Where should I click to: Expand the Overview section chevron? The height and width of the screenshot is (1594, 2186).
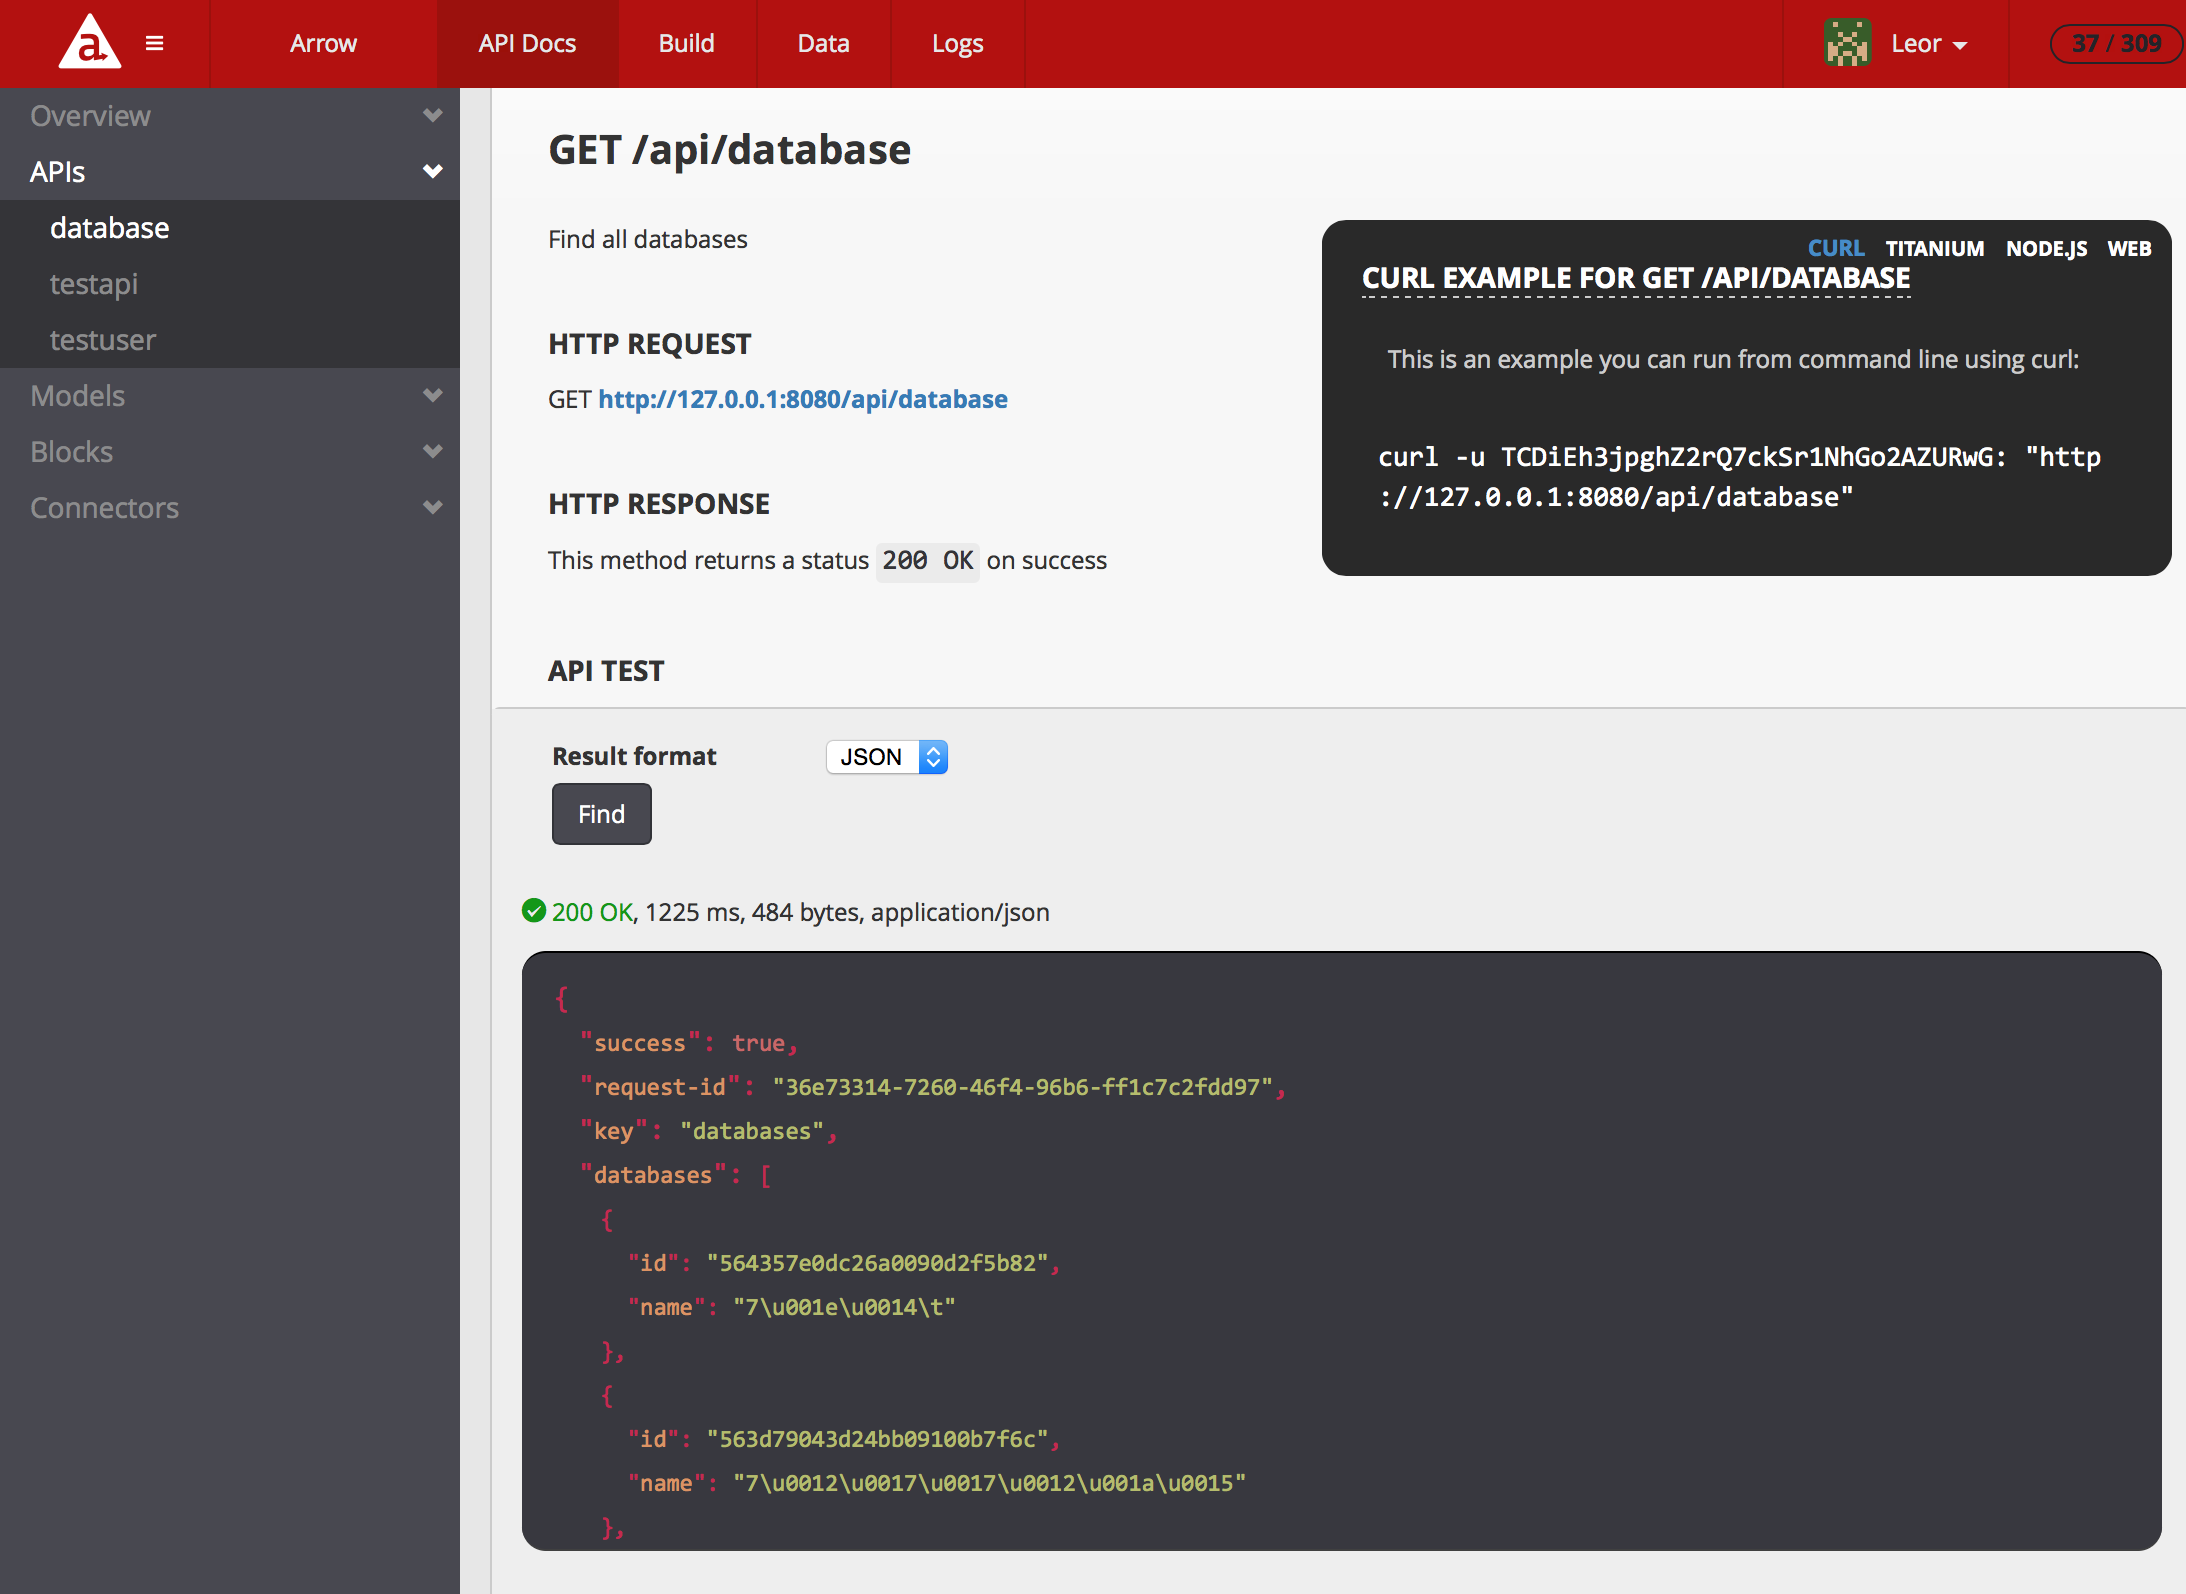432,115
